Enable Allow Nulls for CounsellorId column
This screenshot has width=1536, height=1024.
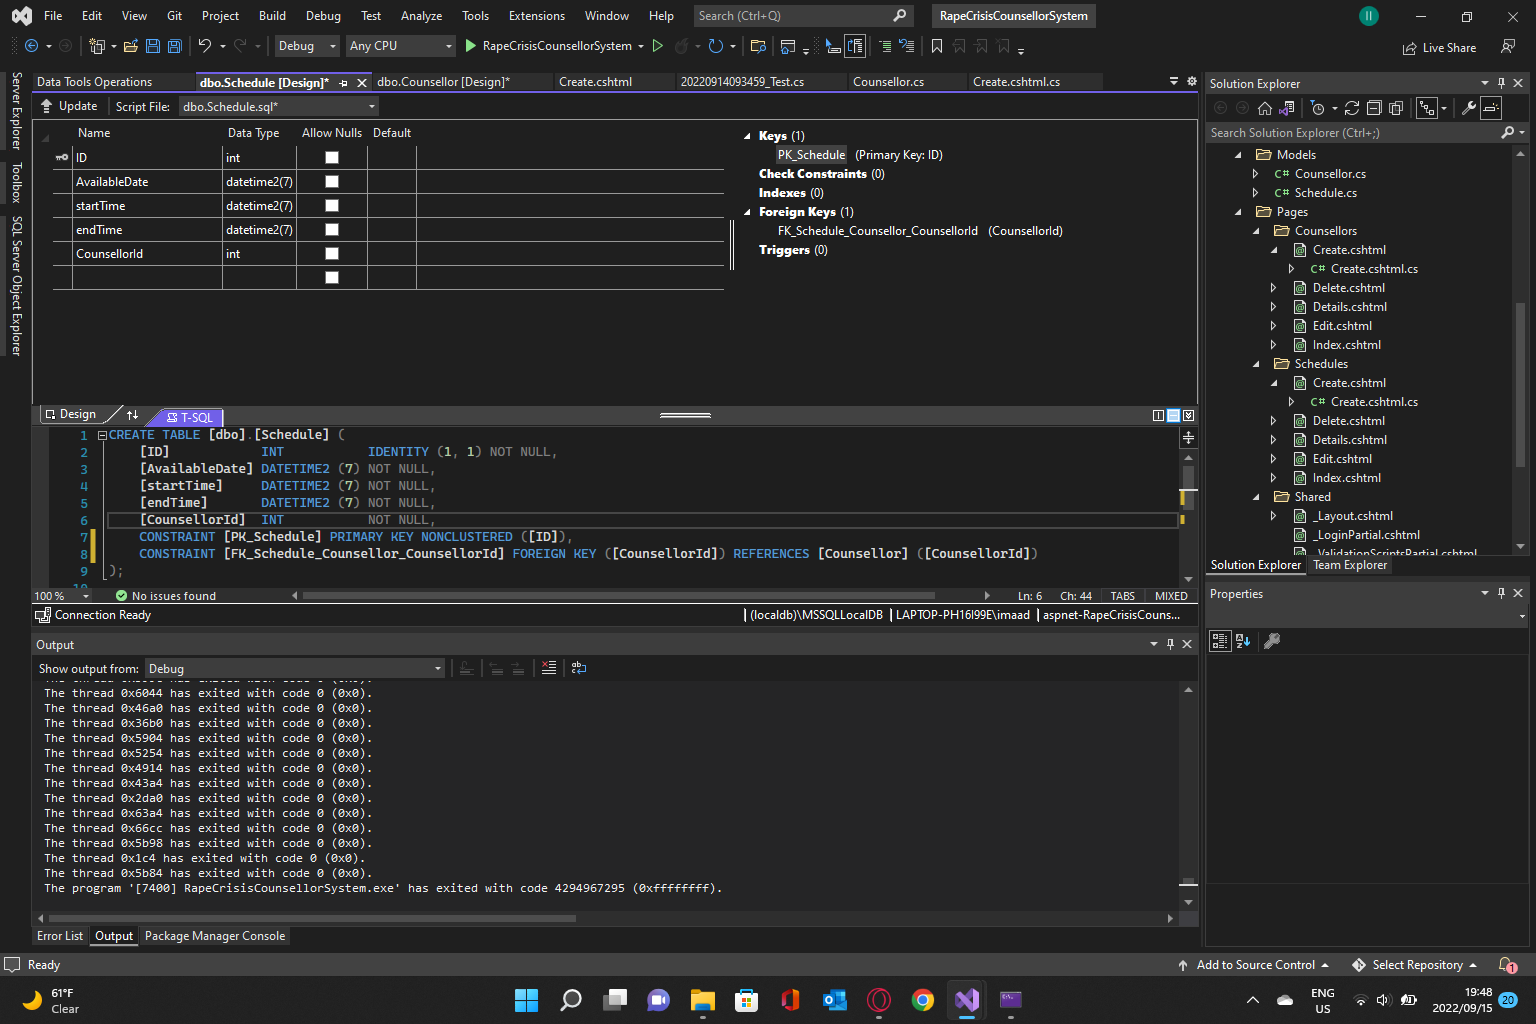pos(332,254)
